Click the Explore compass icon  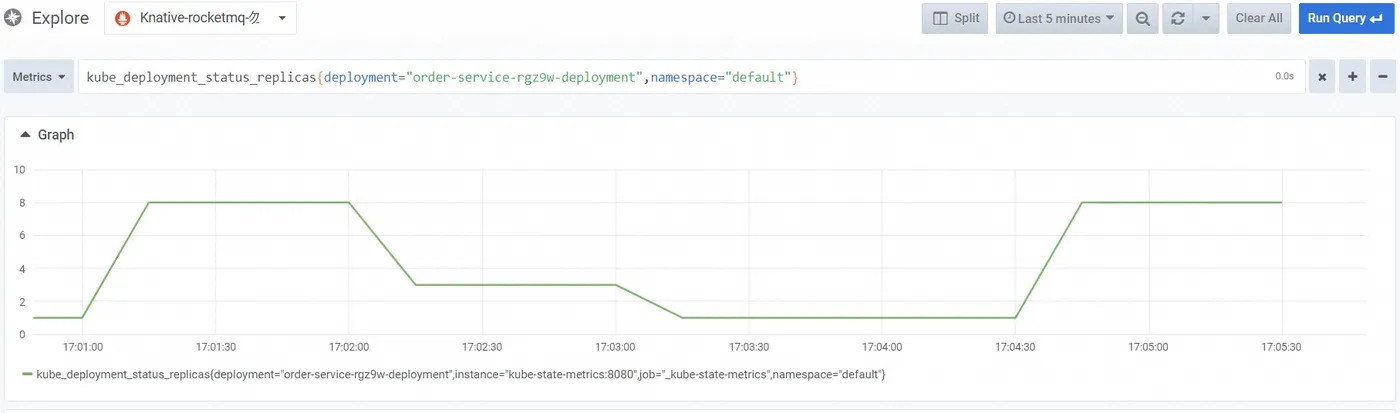pos(14,18)
